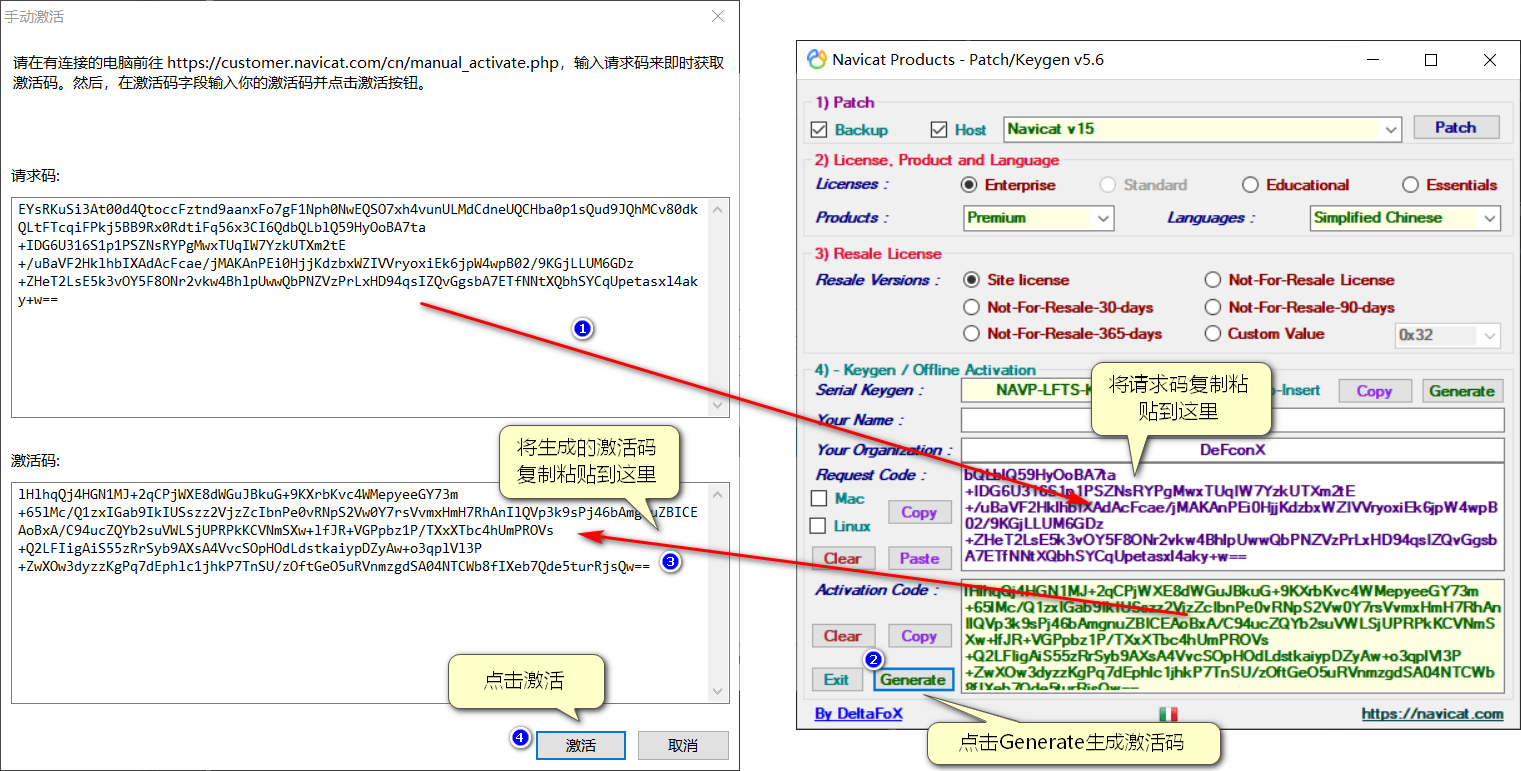Select the Custom Value radio button
The width and height of the screenshot is (1521, 771).
point(1212,334)
